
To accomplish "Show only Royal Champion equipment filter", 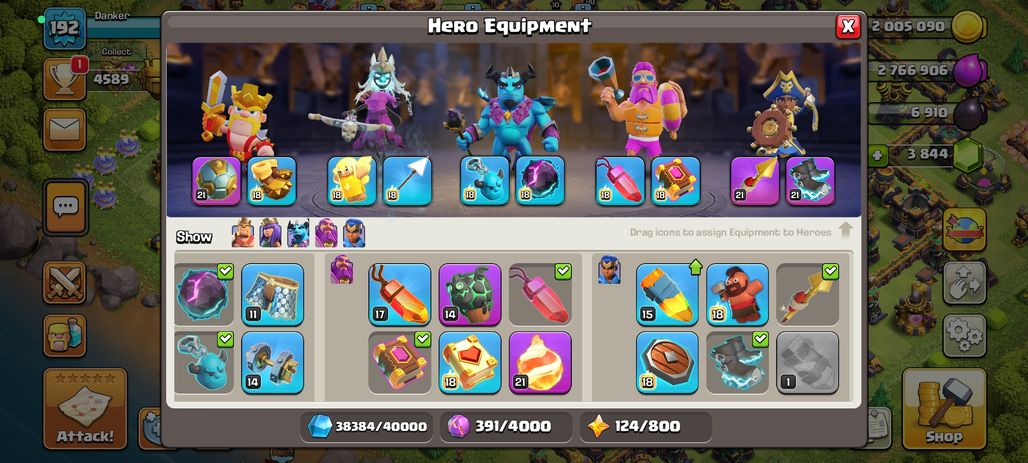I will [x=354, y=233].
